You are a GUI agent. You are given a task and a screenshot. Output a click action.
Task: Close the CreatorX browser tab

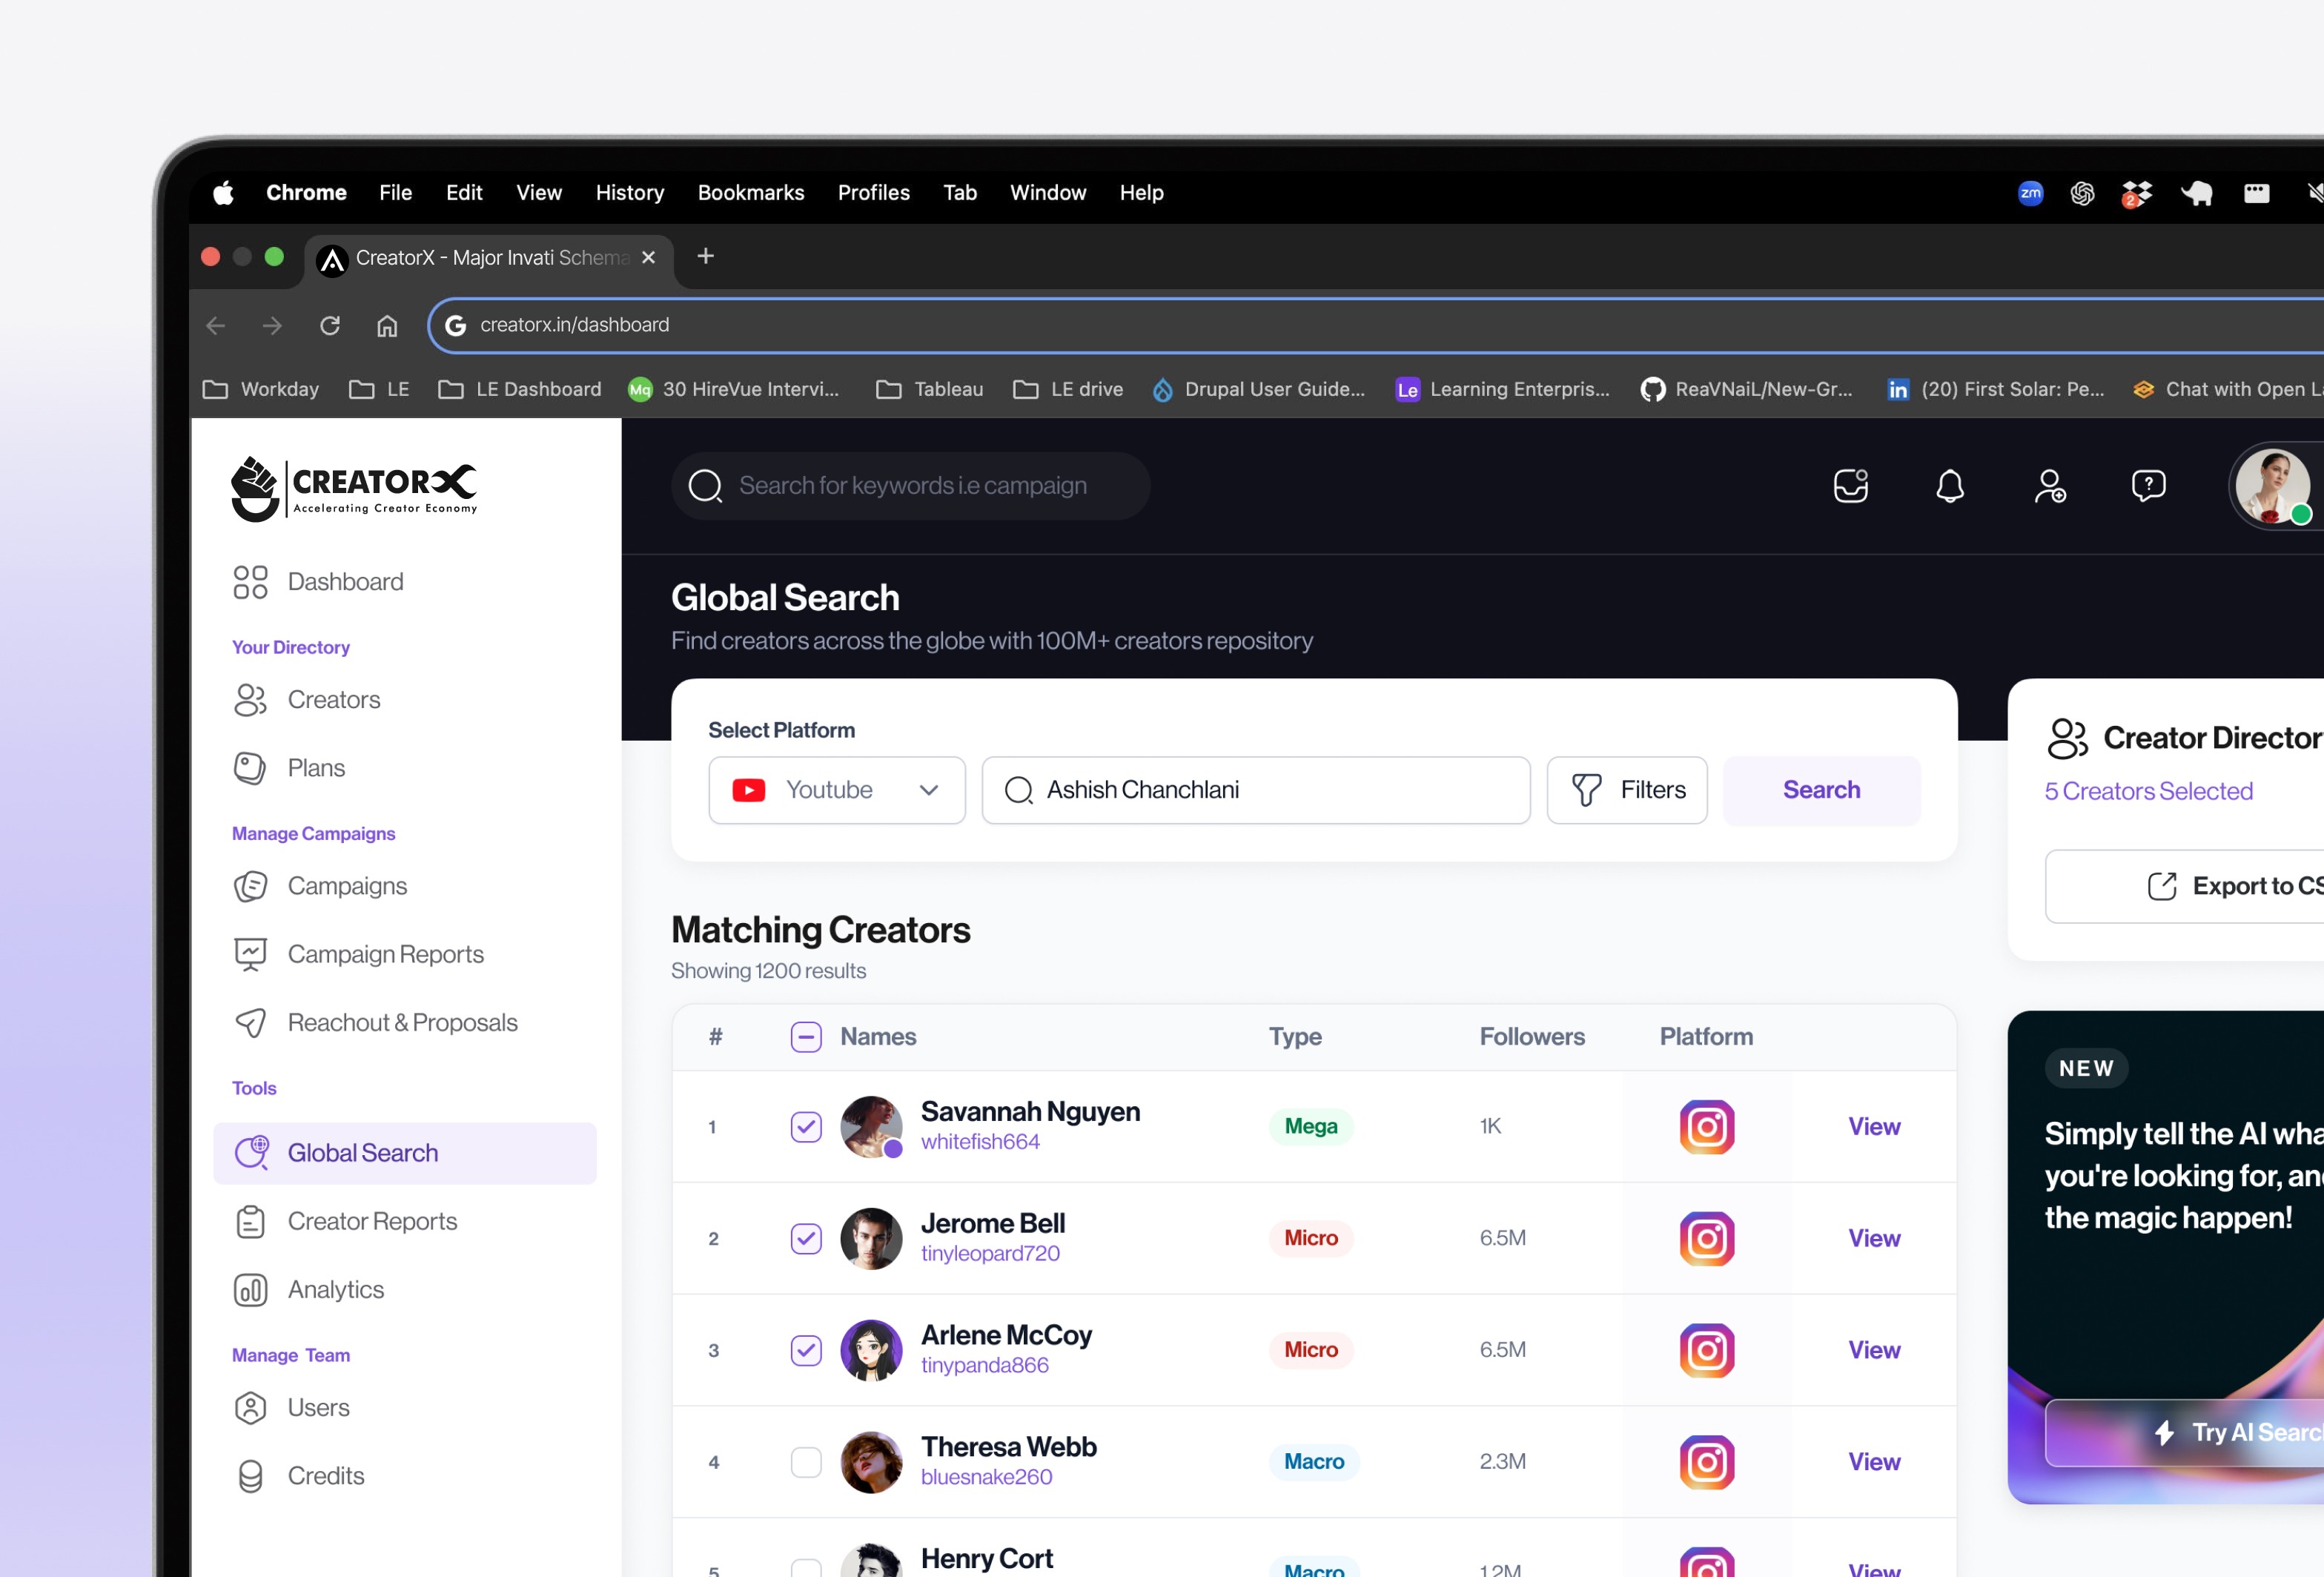(648, 258)
